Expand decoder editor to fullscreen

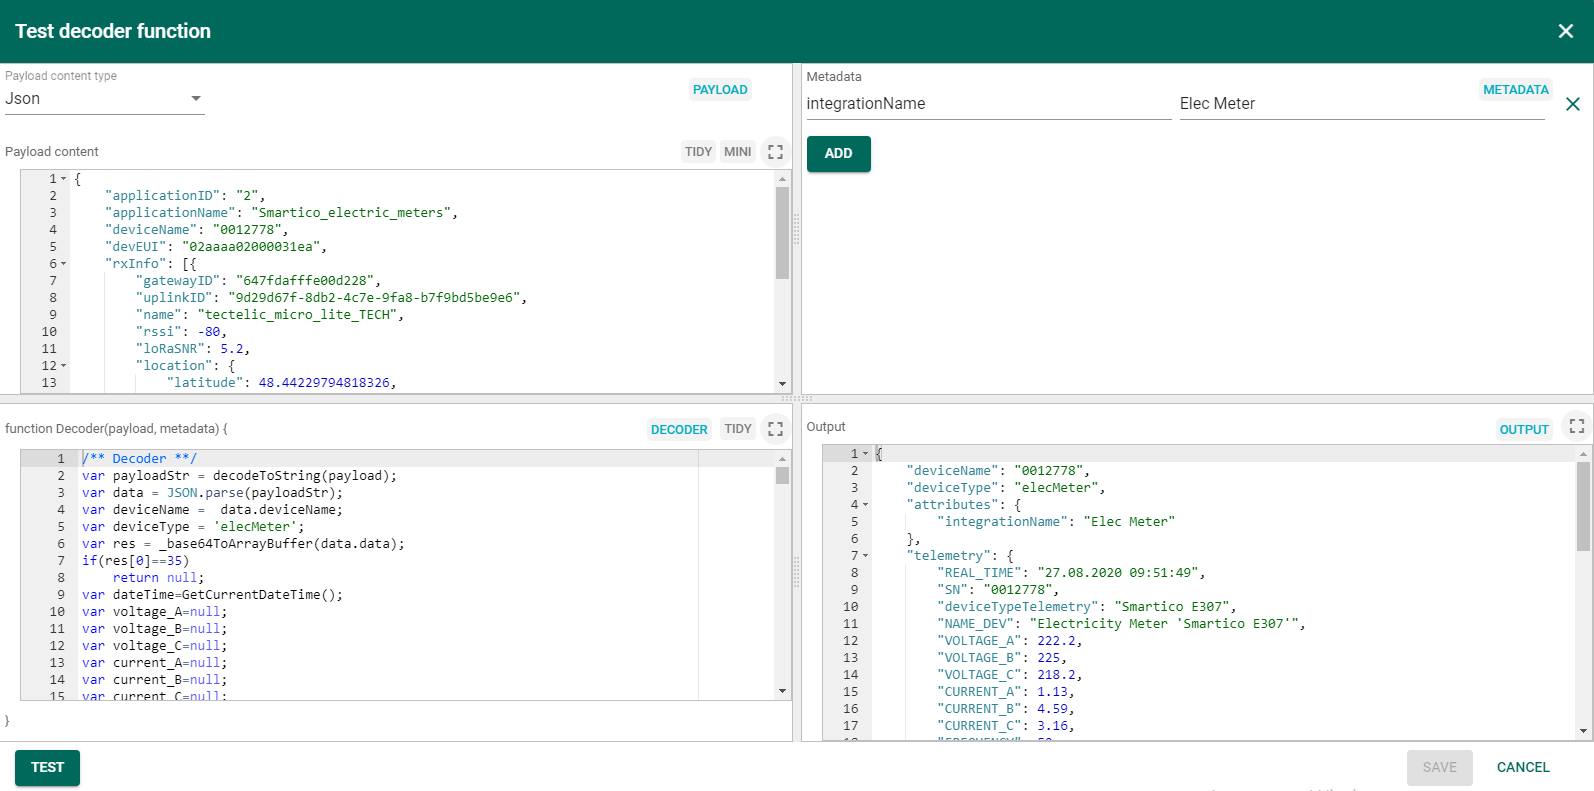pos(775,429)
